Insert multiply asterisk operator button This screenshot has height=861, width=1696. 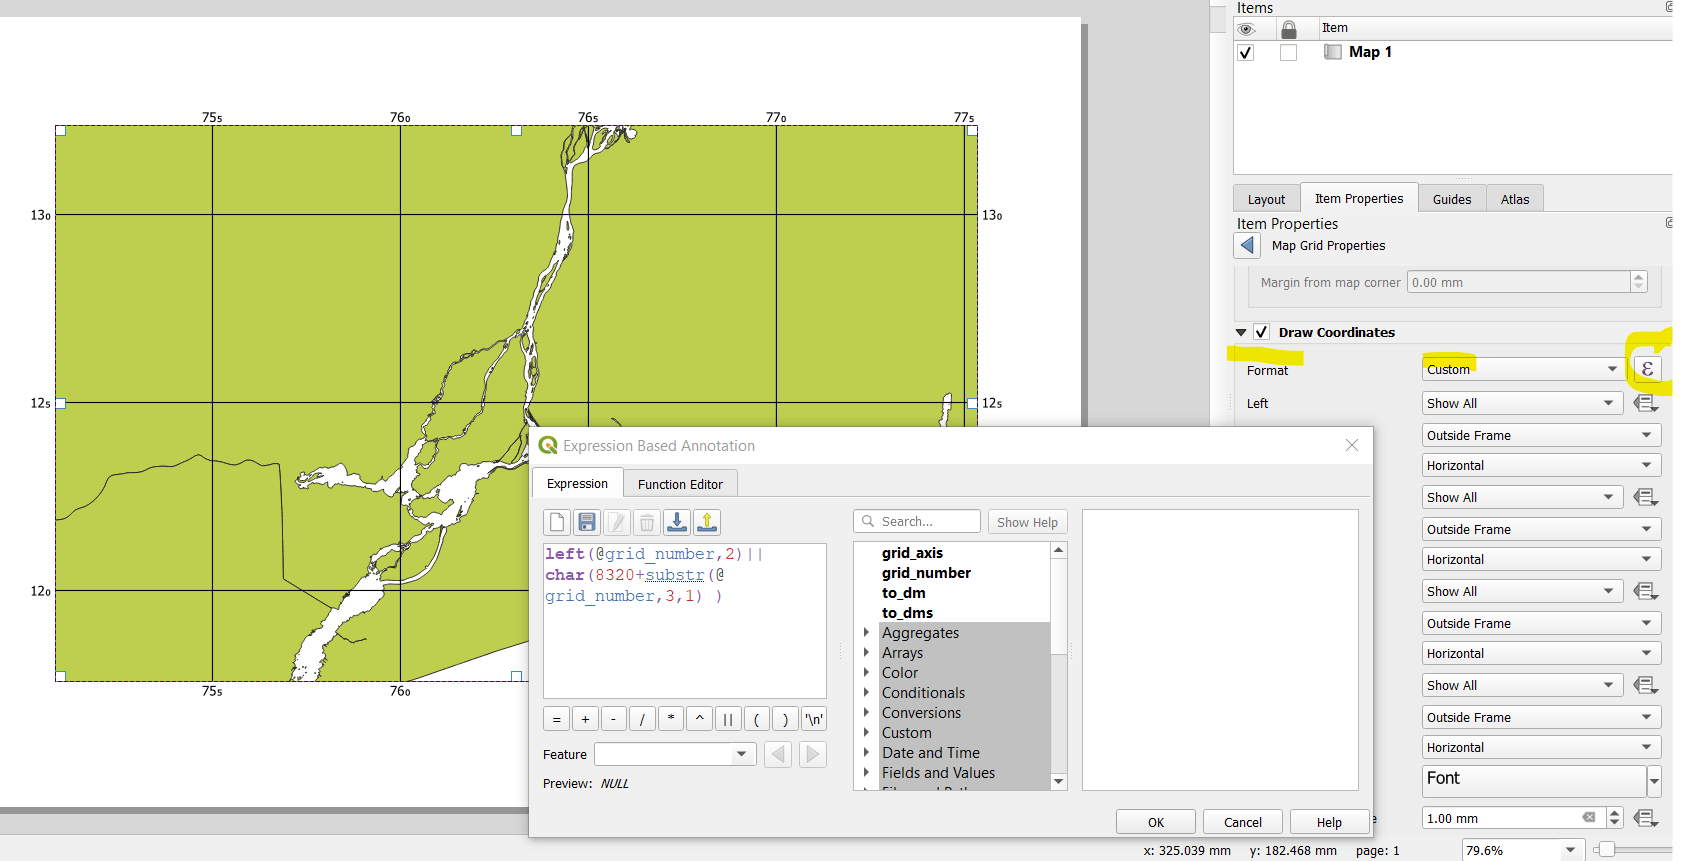tap(671, 719)
